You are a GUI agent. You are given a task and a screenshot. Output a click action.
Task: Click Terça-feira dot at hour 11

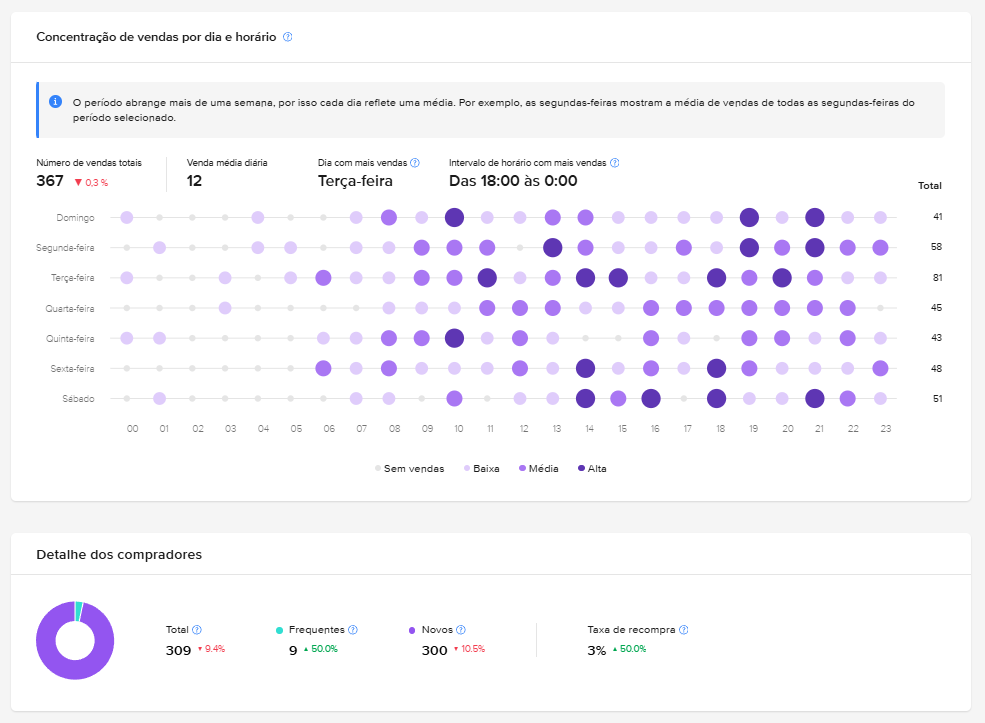click(487, 278)
